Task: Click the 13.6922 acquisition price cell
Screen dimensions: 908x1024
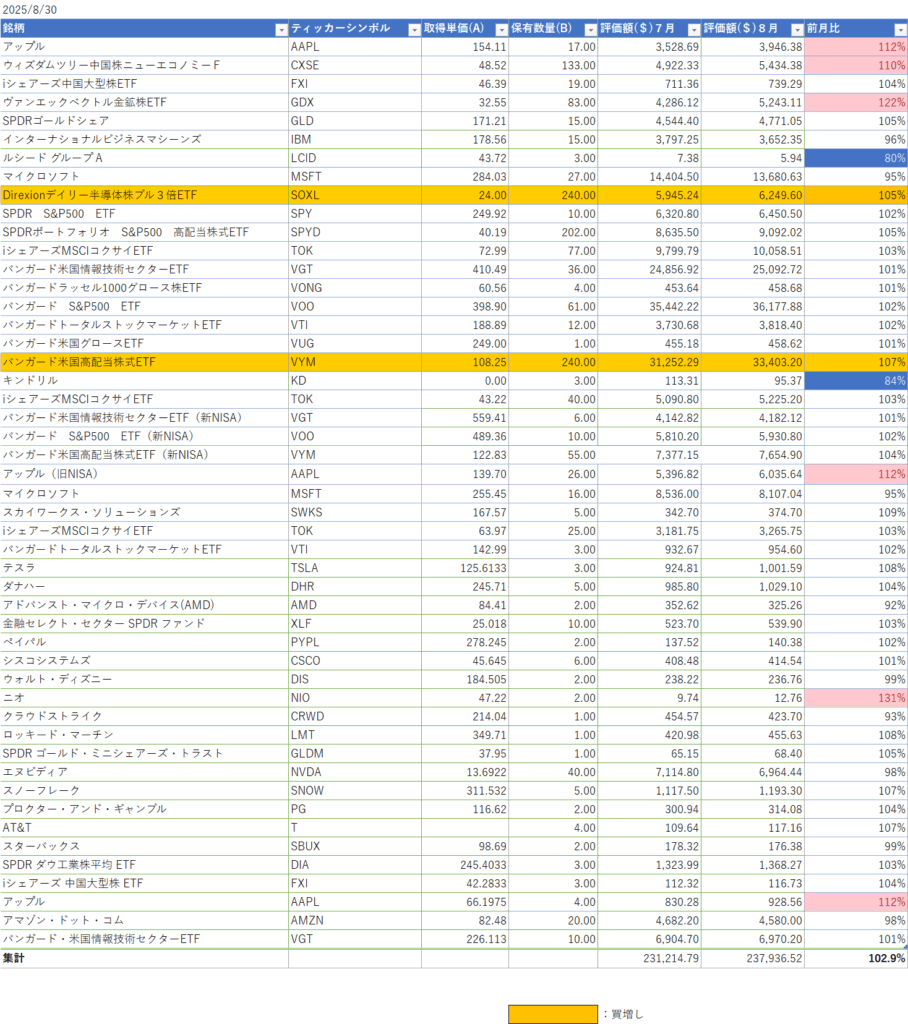Action: click(x=465, y=772)
